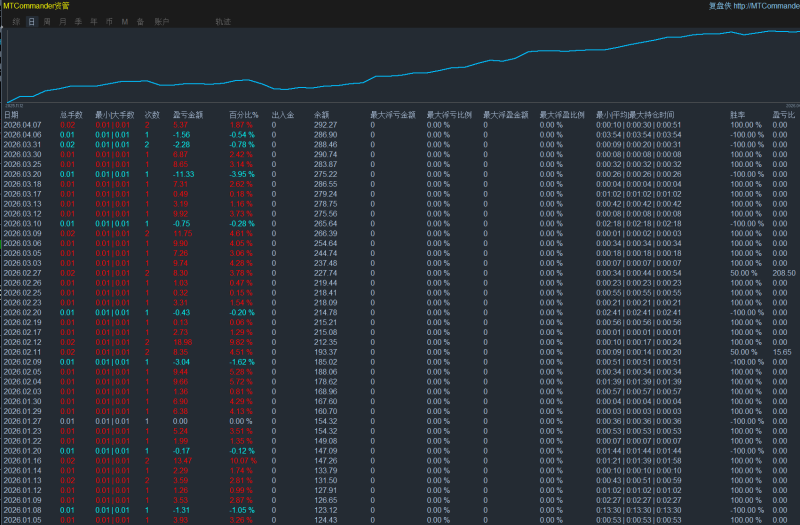The height and width of the screenshot is (525, 800).
Task: Open the 轨迹 track tab
Action: [x=223, y=21]
